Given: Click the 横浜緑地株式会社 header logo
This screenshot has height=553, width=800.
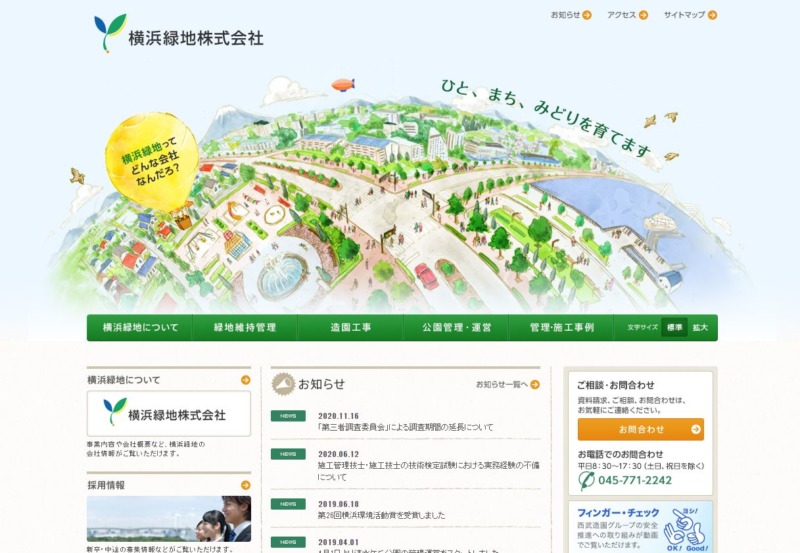Looking at the screenshot, I should click(179, 34).
